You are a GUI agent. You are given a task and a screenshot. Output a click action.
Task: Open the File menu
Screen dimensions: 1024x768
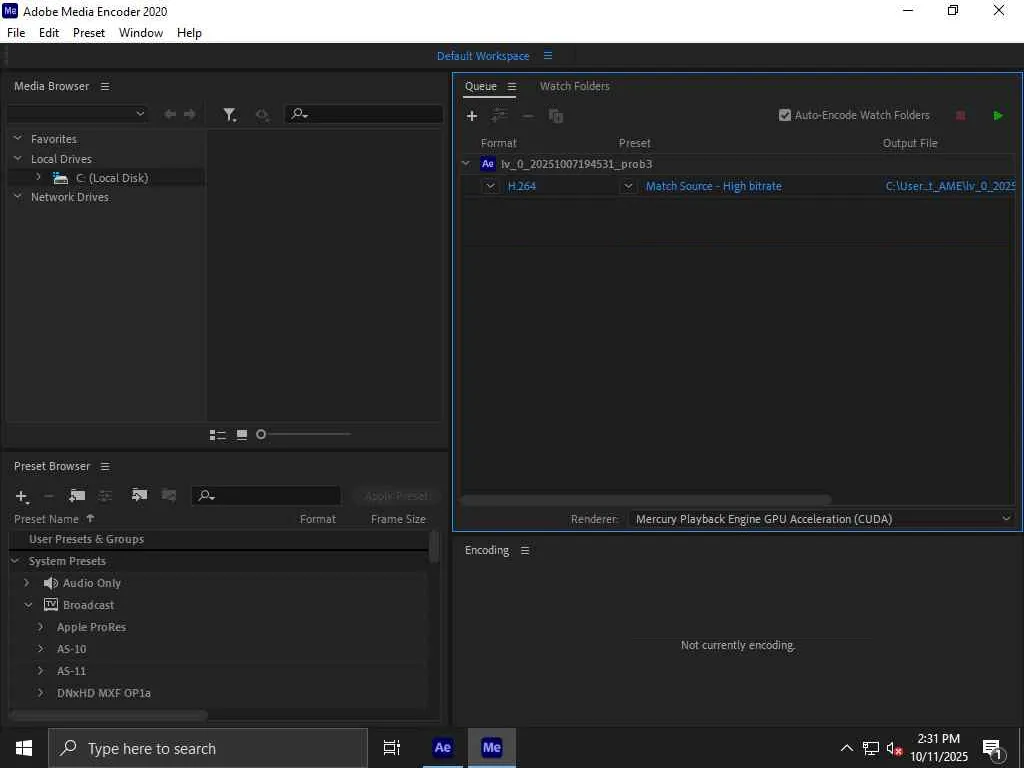point(16,33)
